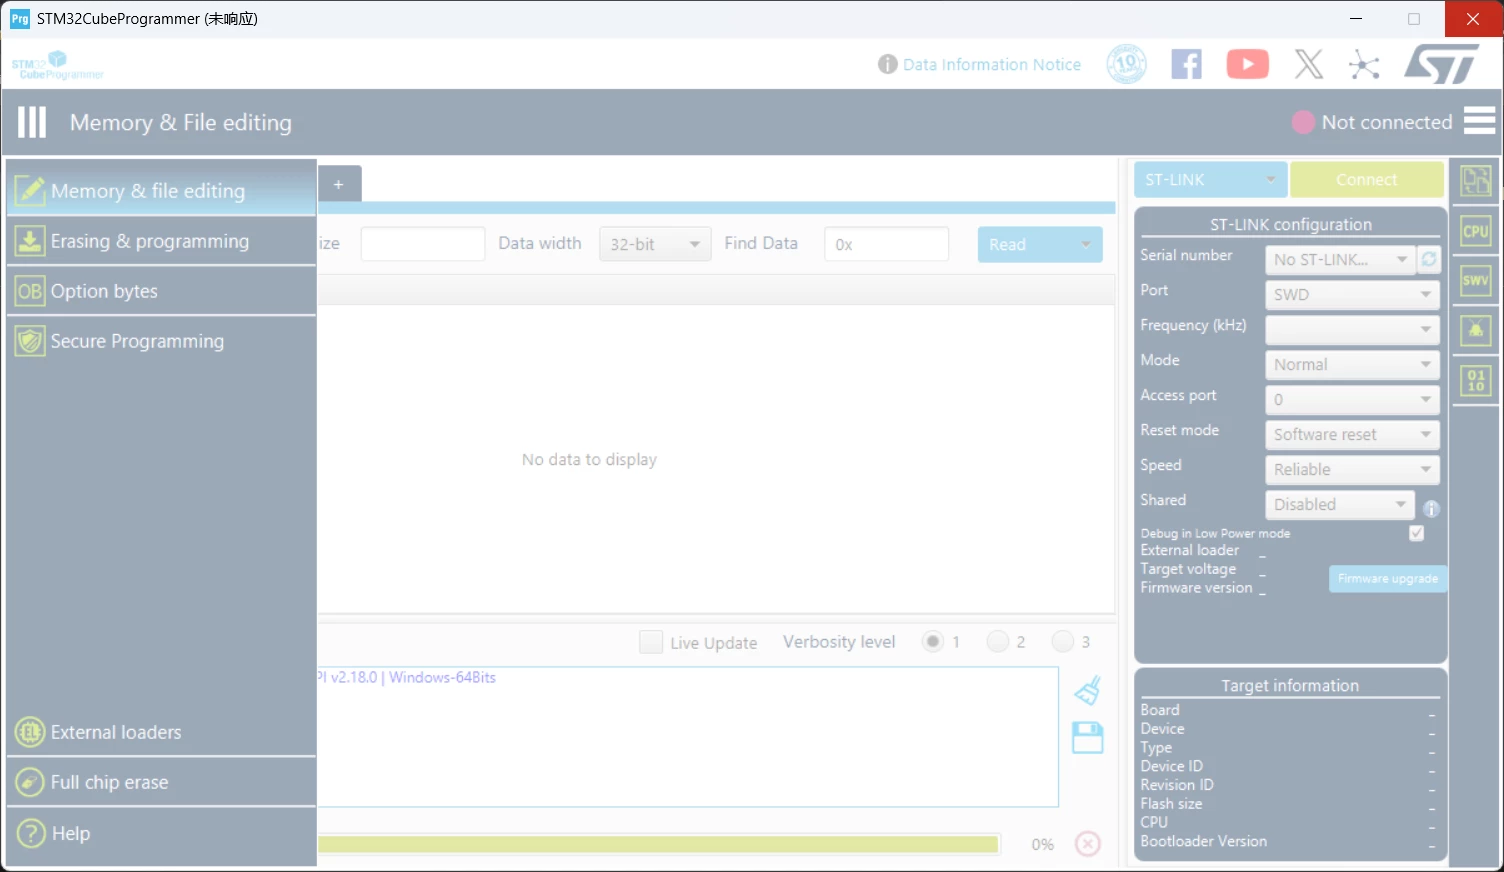Save the log with floppy icon

1087,738
